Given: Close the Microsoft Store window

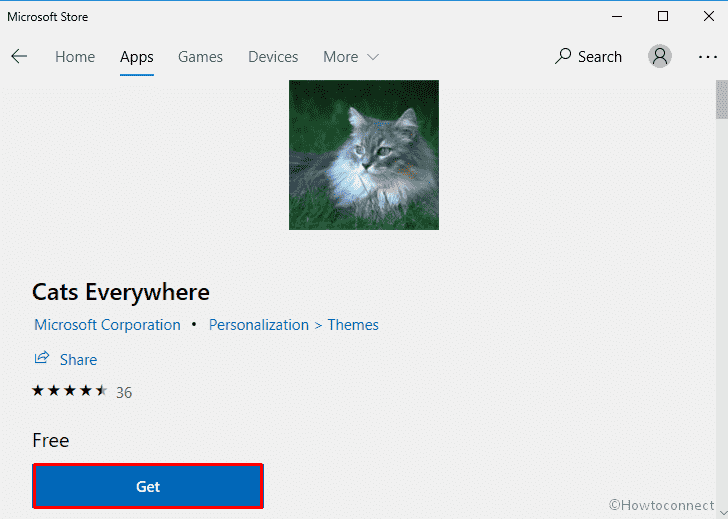Looking at the screenshot, I should click(708, 17).
